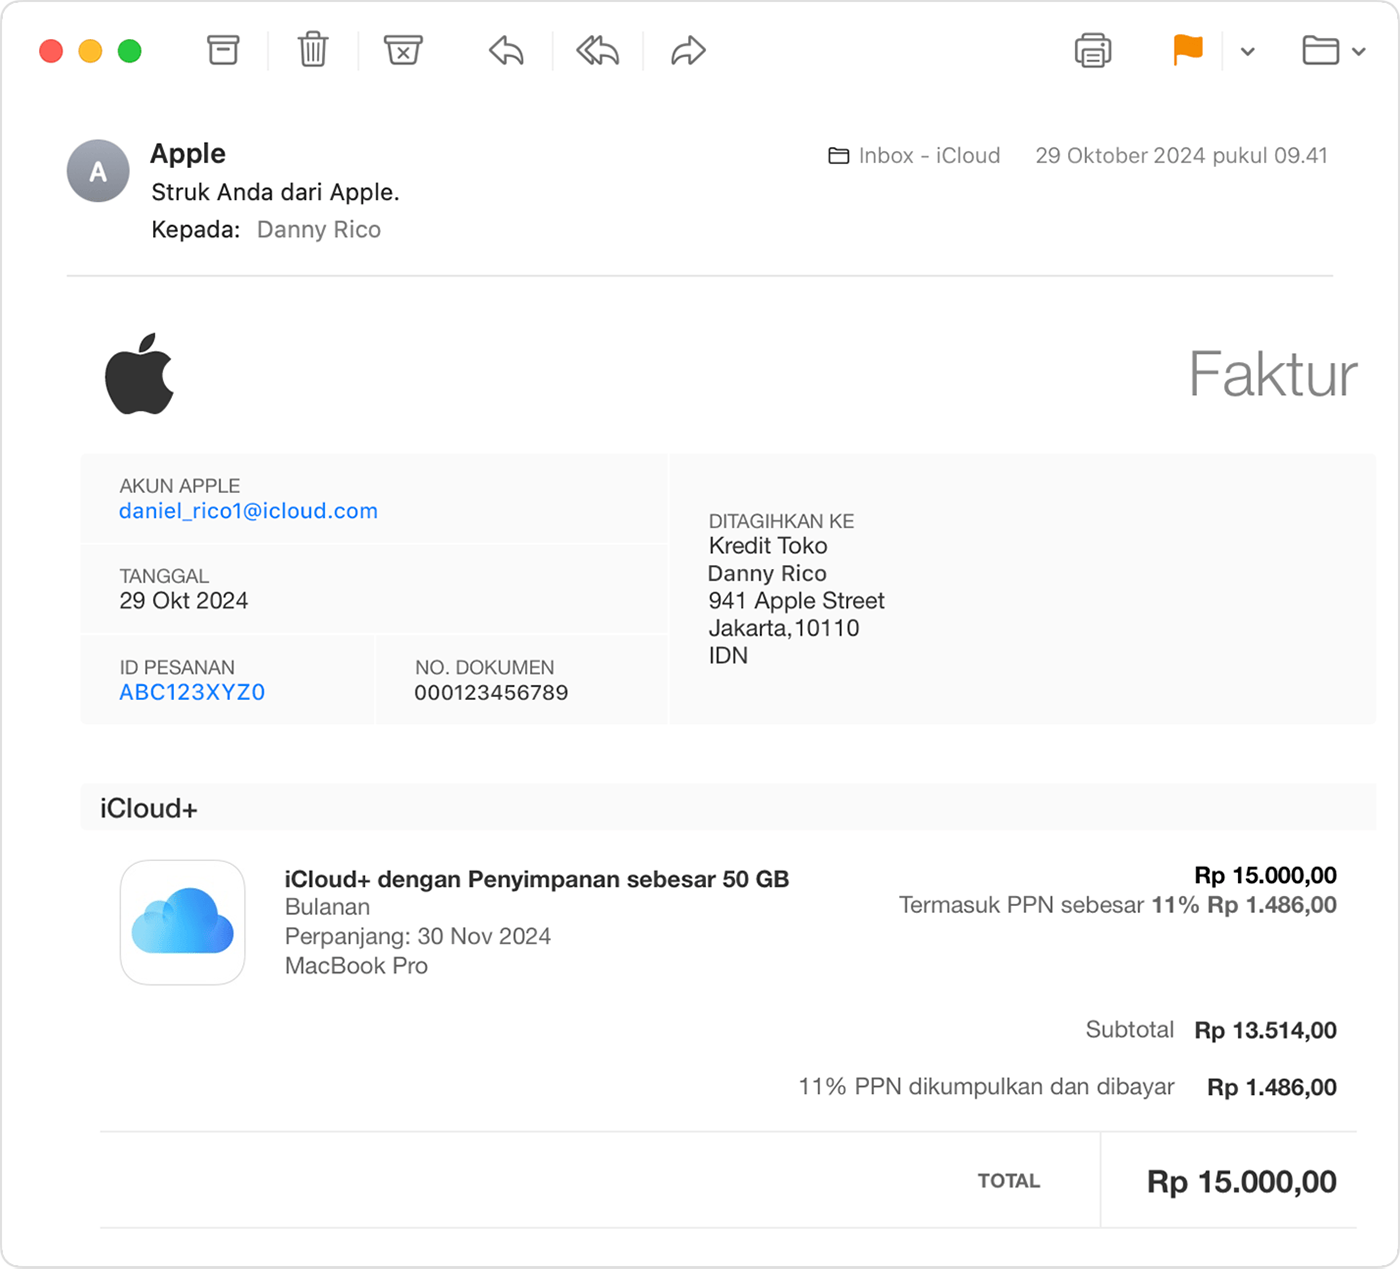Delete the email with the trash icon
This screenshot has height=1270, width=1400.
(313, 50)
